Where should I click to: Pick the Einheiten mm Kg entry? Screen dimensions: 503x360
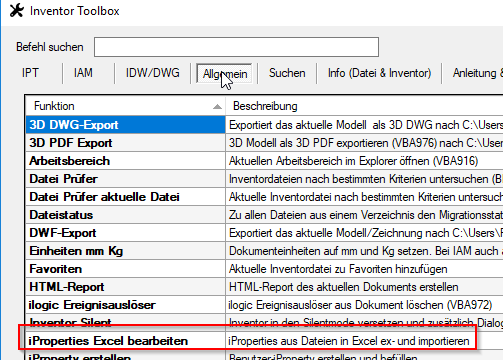coord(125,251)
